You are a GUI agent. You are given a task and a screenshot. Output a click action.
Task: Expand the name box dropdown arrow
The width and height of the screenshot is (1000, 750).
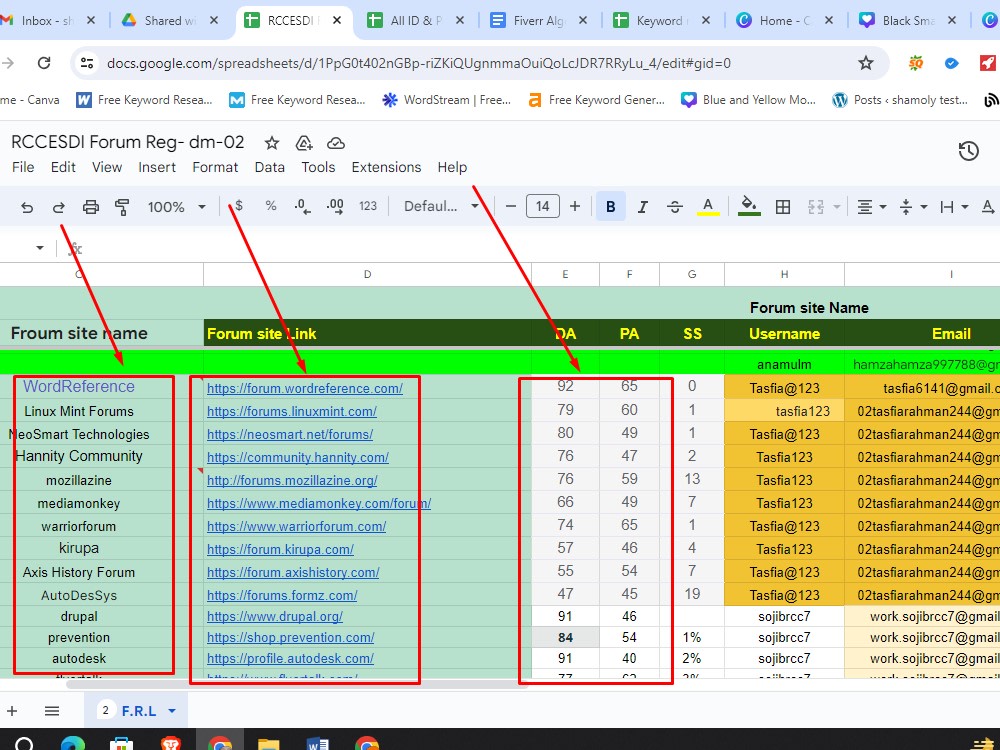pyautogui.click(x=40, y=247)
